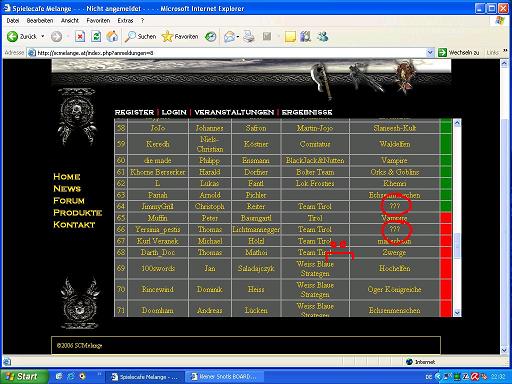Click the Ergebnisse navigation link
Viewport: 512px width, 384px height.
pos(307,112)
